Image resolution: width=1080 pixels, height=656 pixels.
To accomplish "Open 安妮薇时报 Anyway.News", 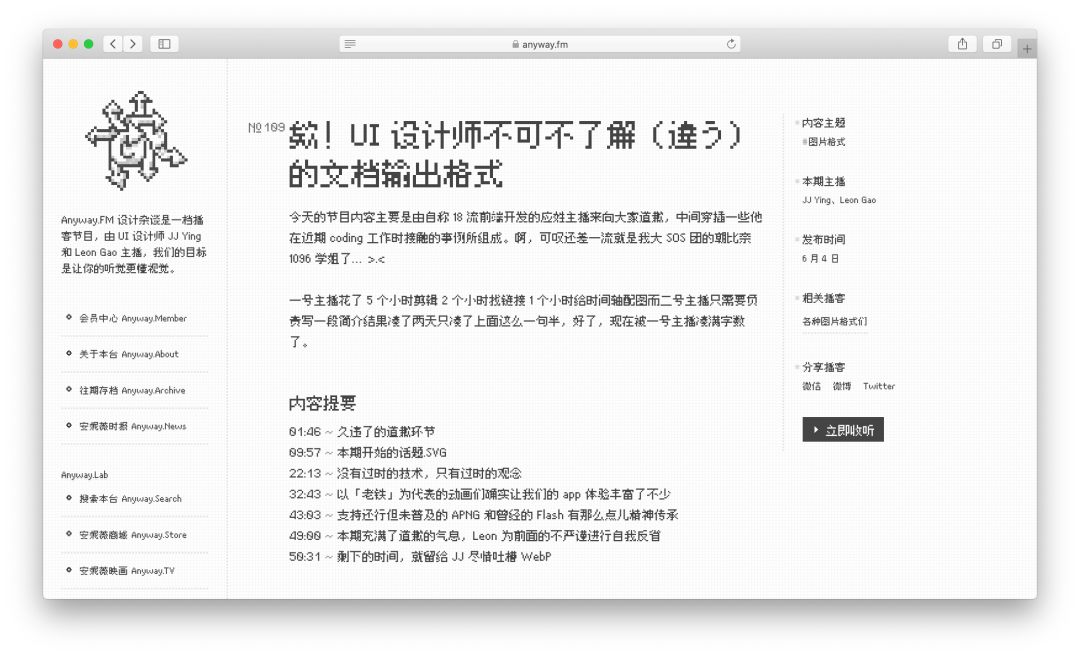I will [132, 426].
